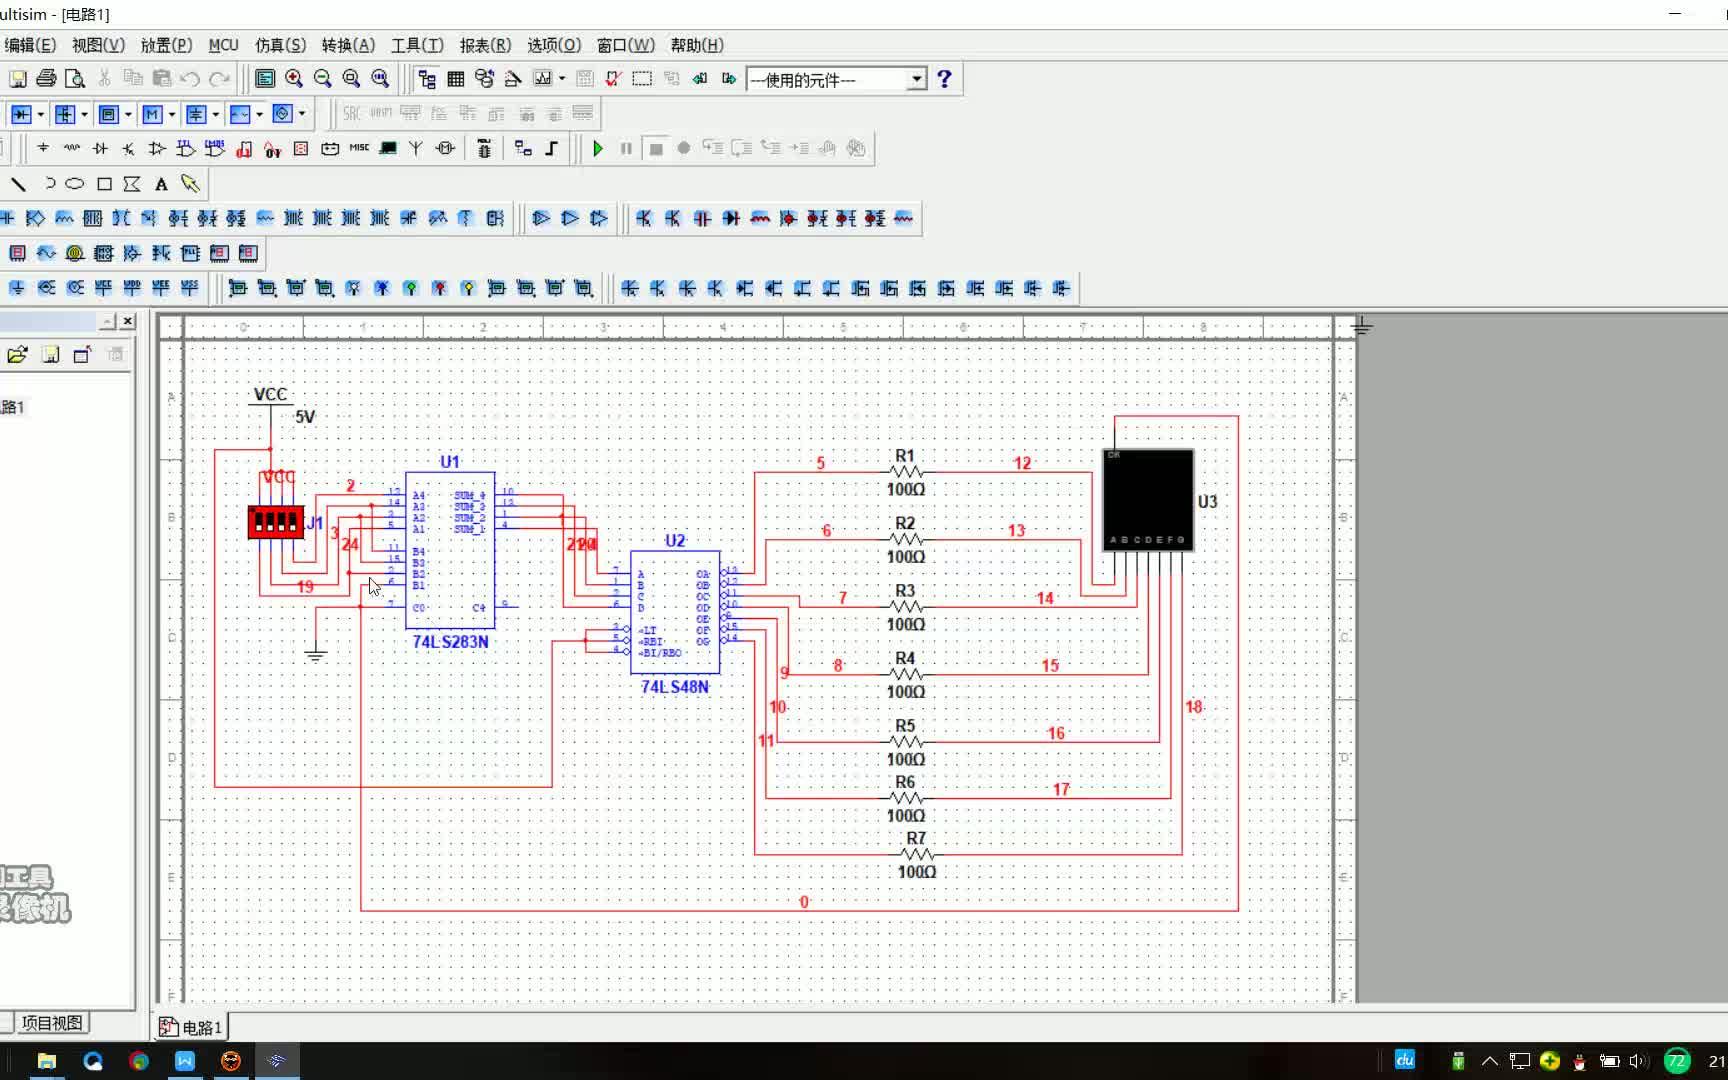Expand the first blue diode toolbar dropdown arrow
Viewport: 1728px width, 1080px height.
[x=40, y=114]
